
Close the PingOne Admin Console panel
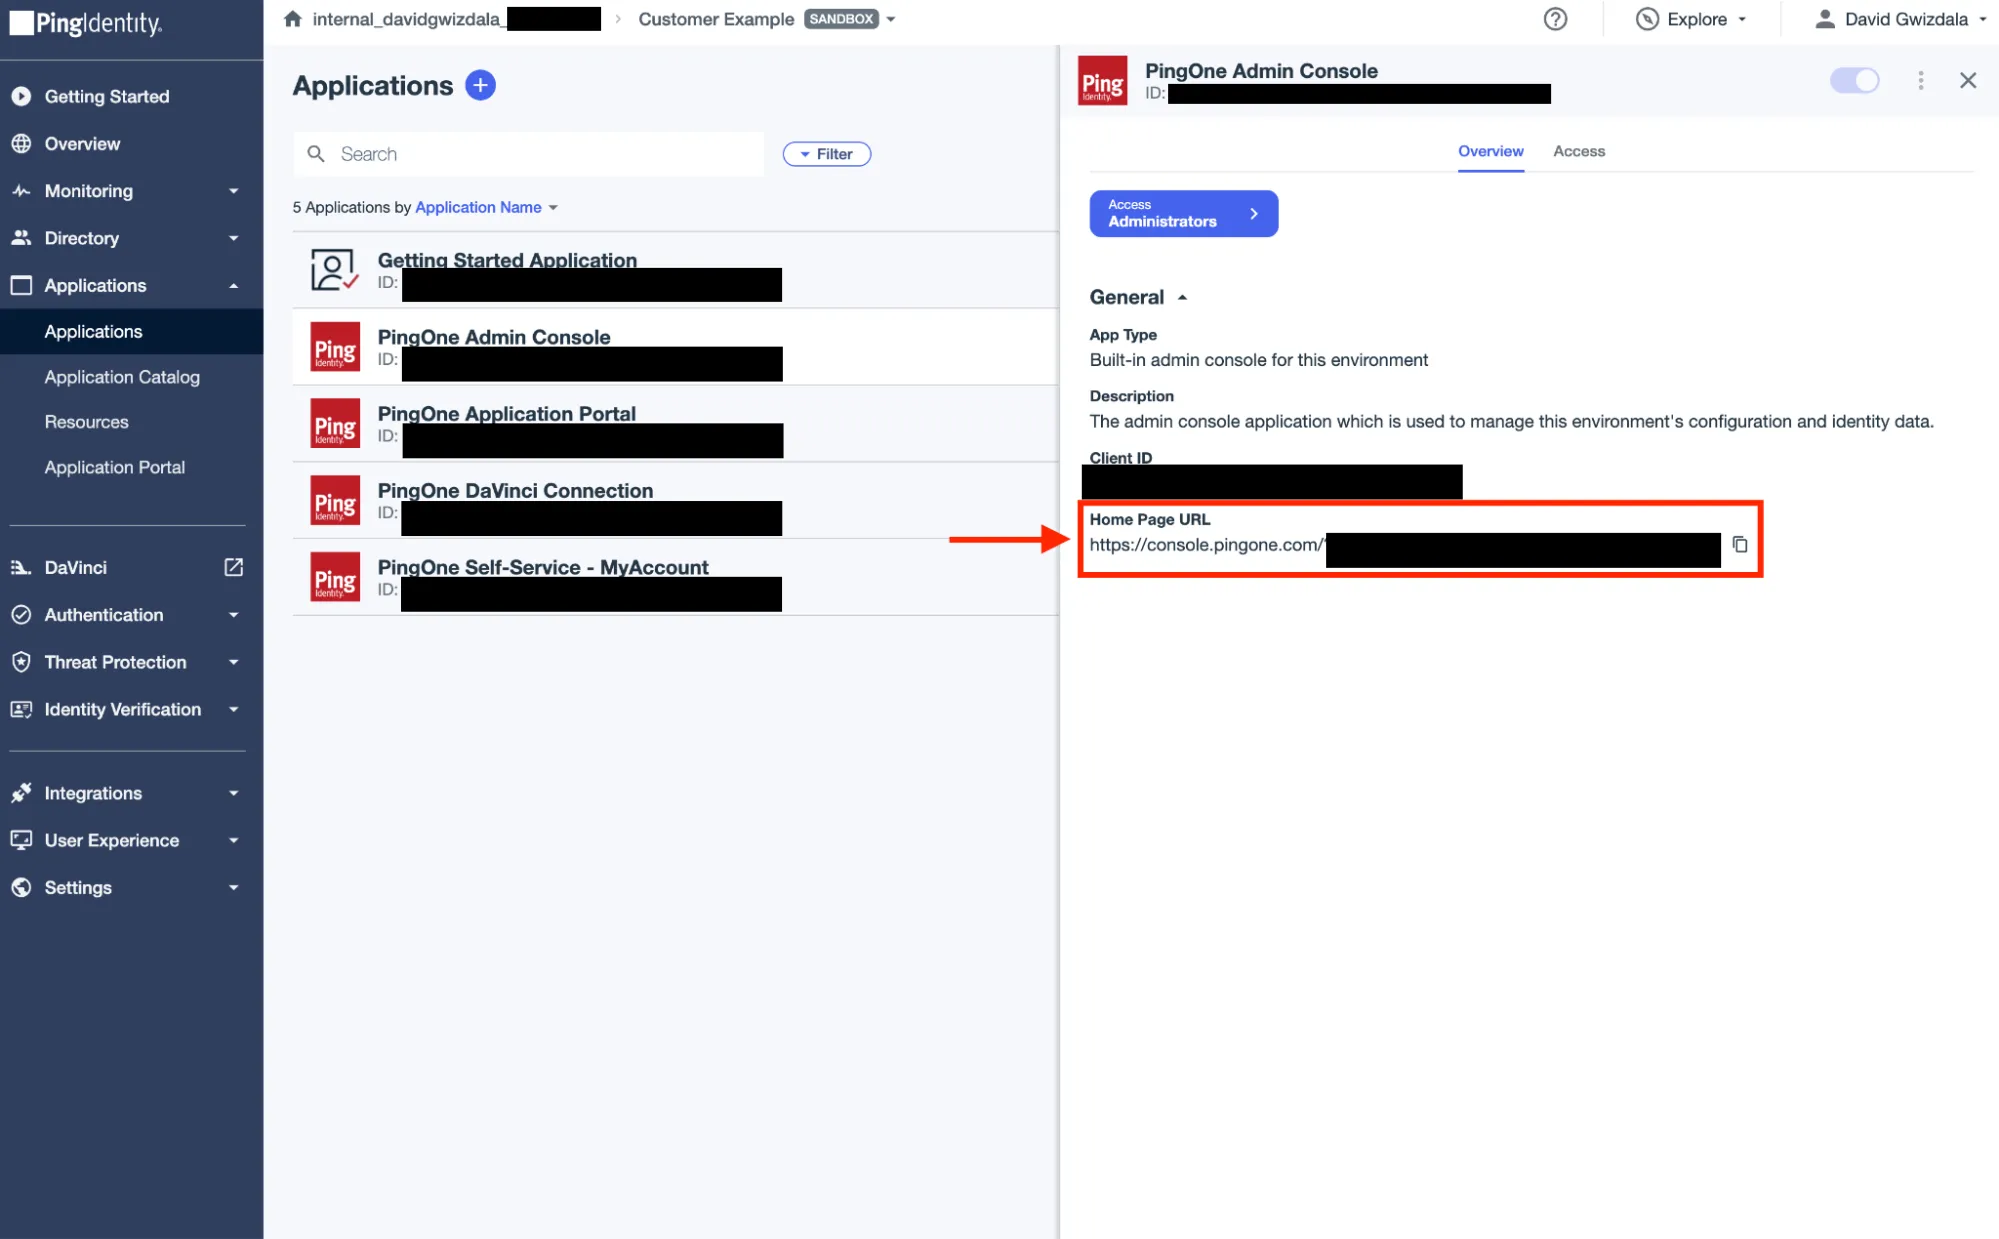point(1968,80)
